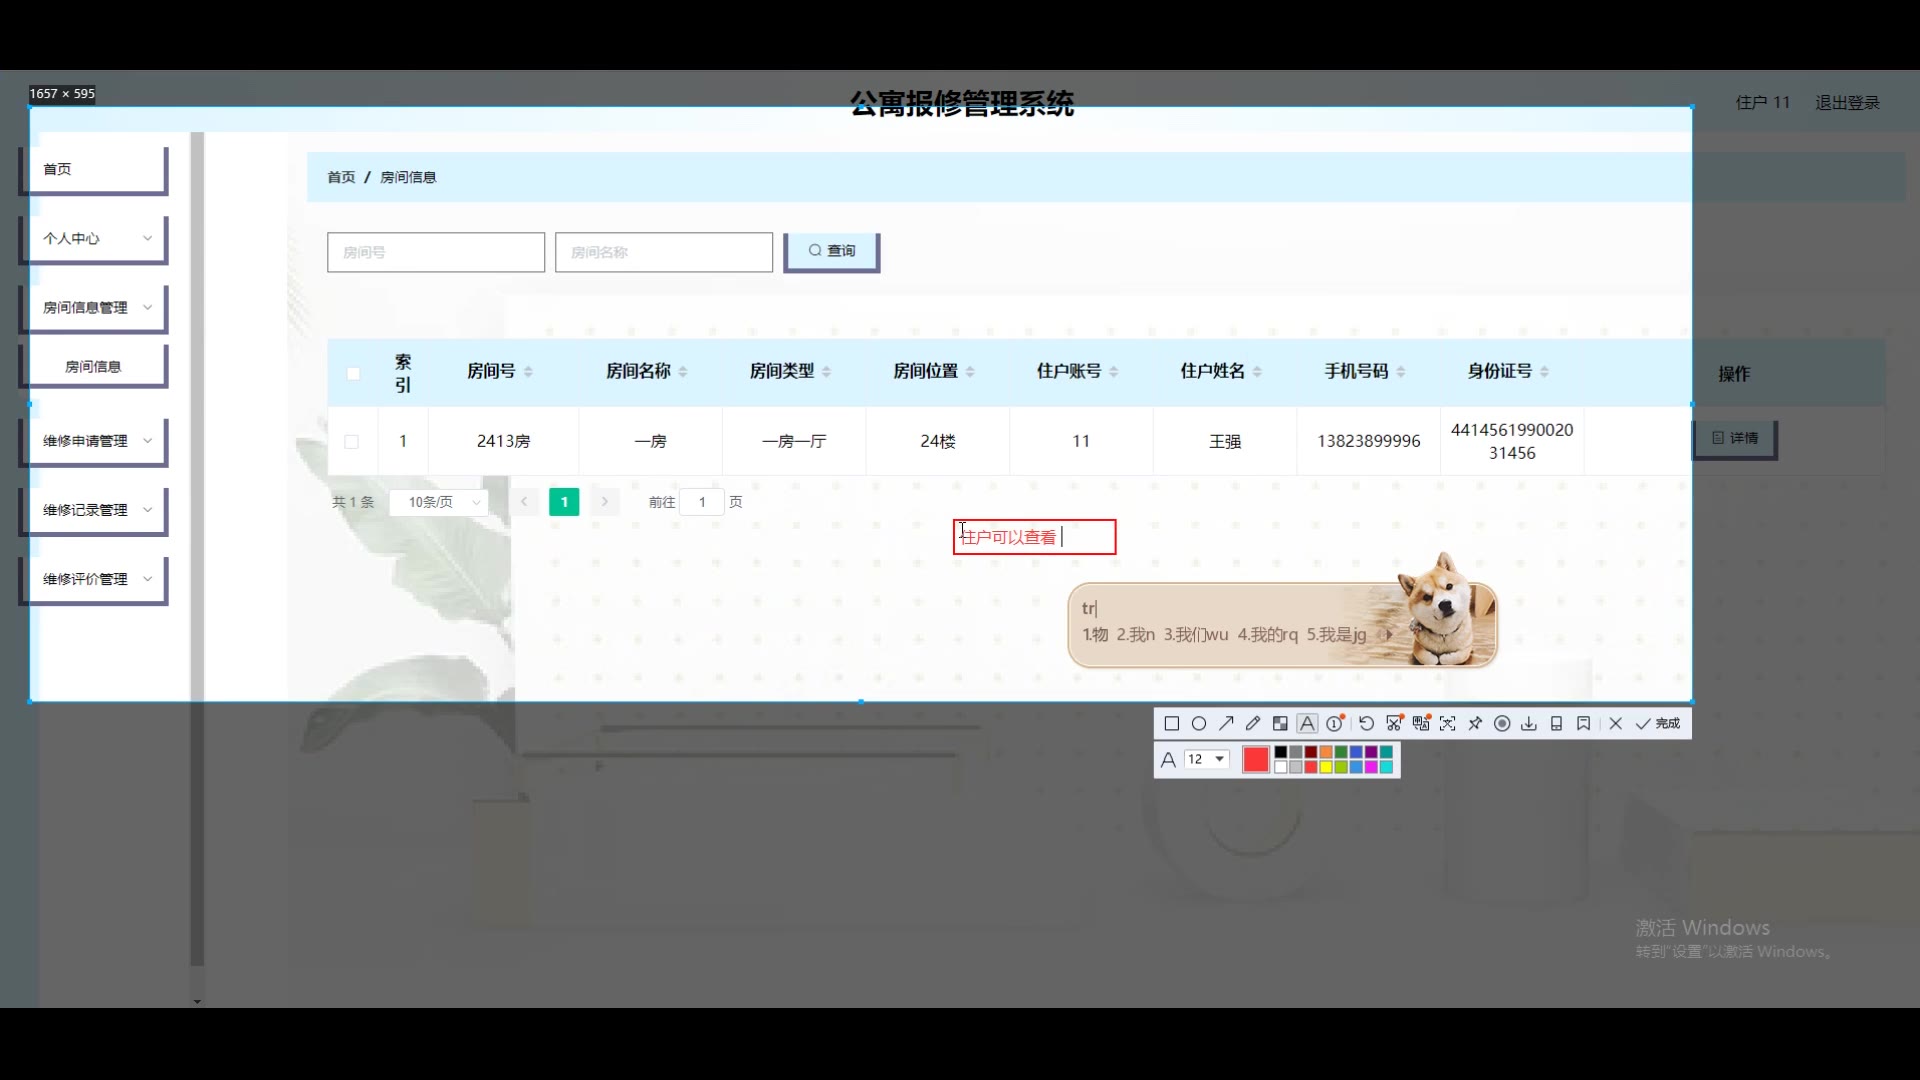Sort by 手机号码 column

1401,372
